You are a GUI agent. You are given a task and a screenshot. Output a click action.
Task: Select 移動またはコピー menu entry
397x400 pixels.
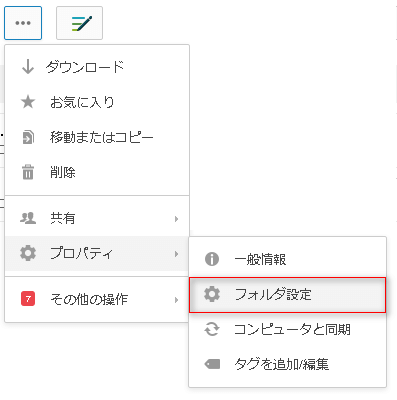click(x=97, y=137)
